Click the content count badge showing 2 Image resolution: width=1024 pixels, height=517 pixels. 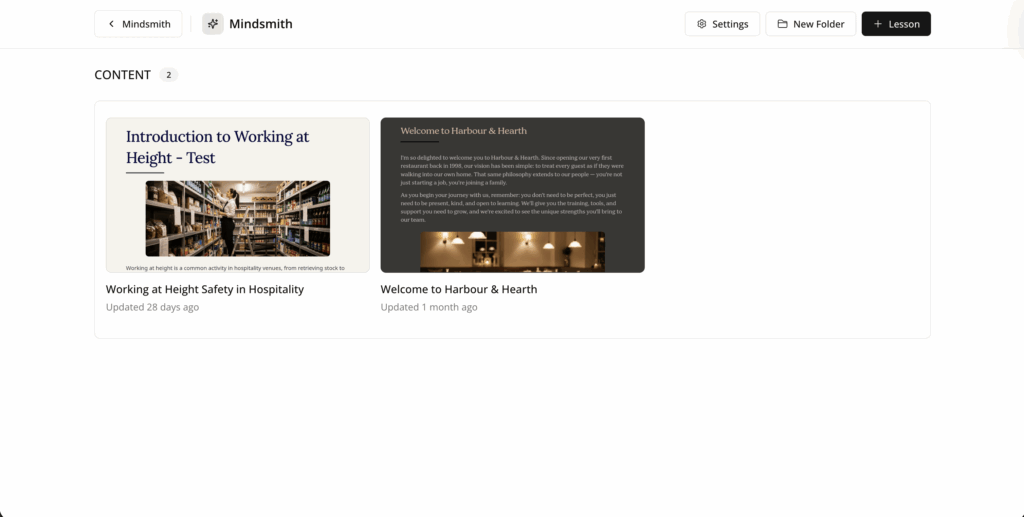168,75
